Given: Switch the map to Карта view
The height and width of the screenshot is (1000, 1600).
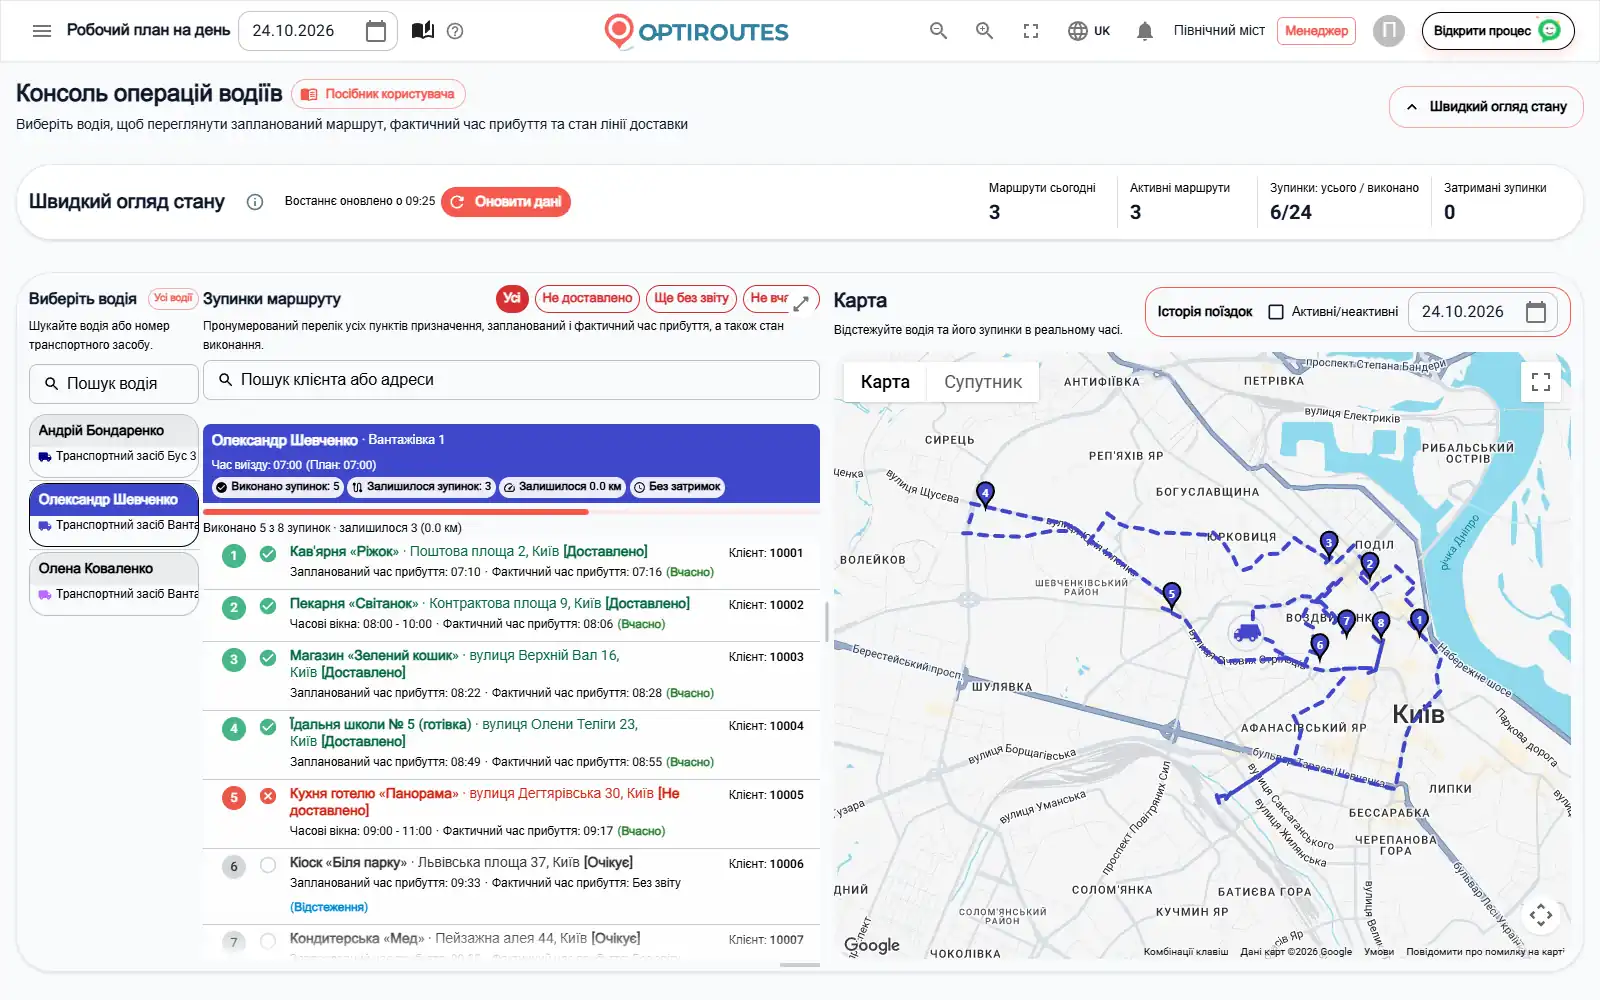Looking at the screenshot, I should click(885, 382).
